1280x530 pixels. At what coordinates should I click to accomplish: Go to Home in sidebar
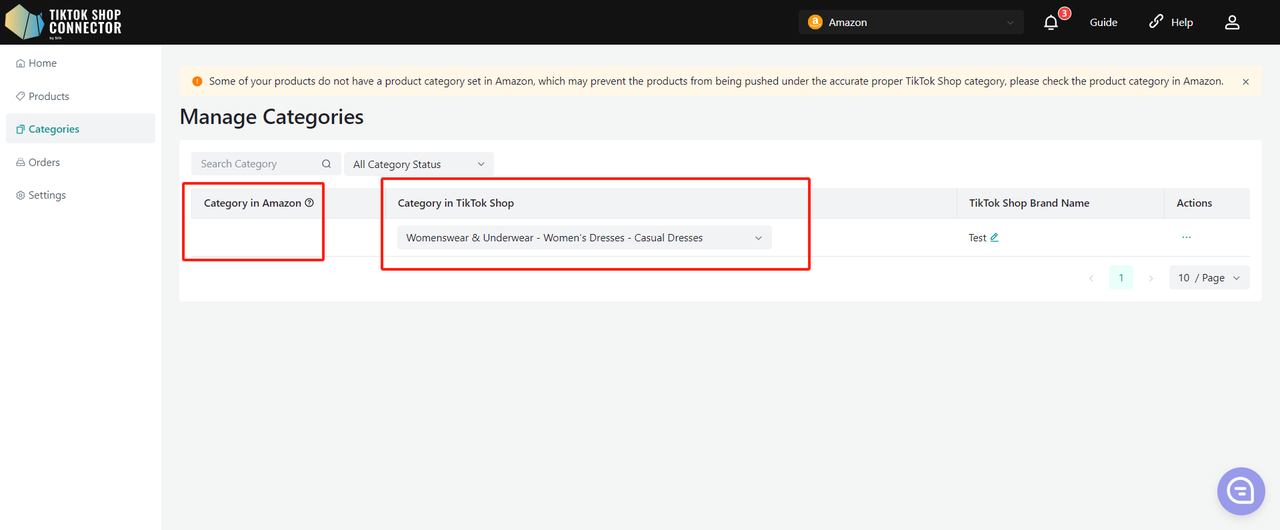pyautogui.click(x=42, y=63)
